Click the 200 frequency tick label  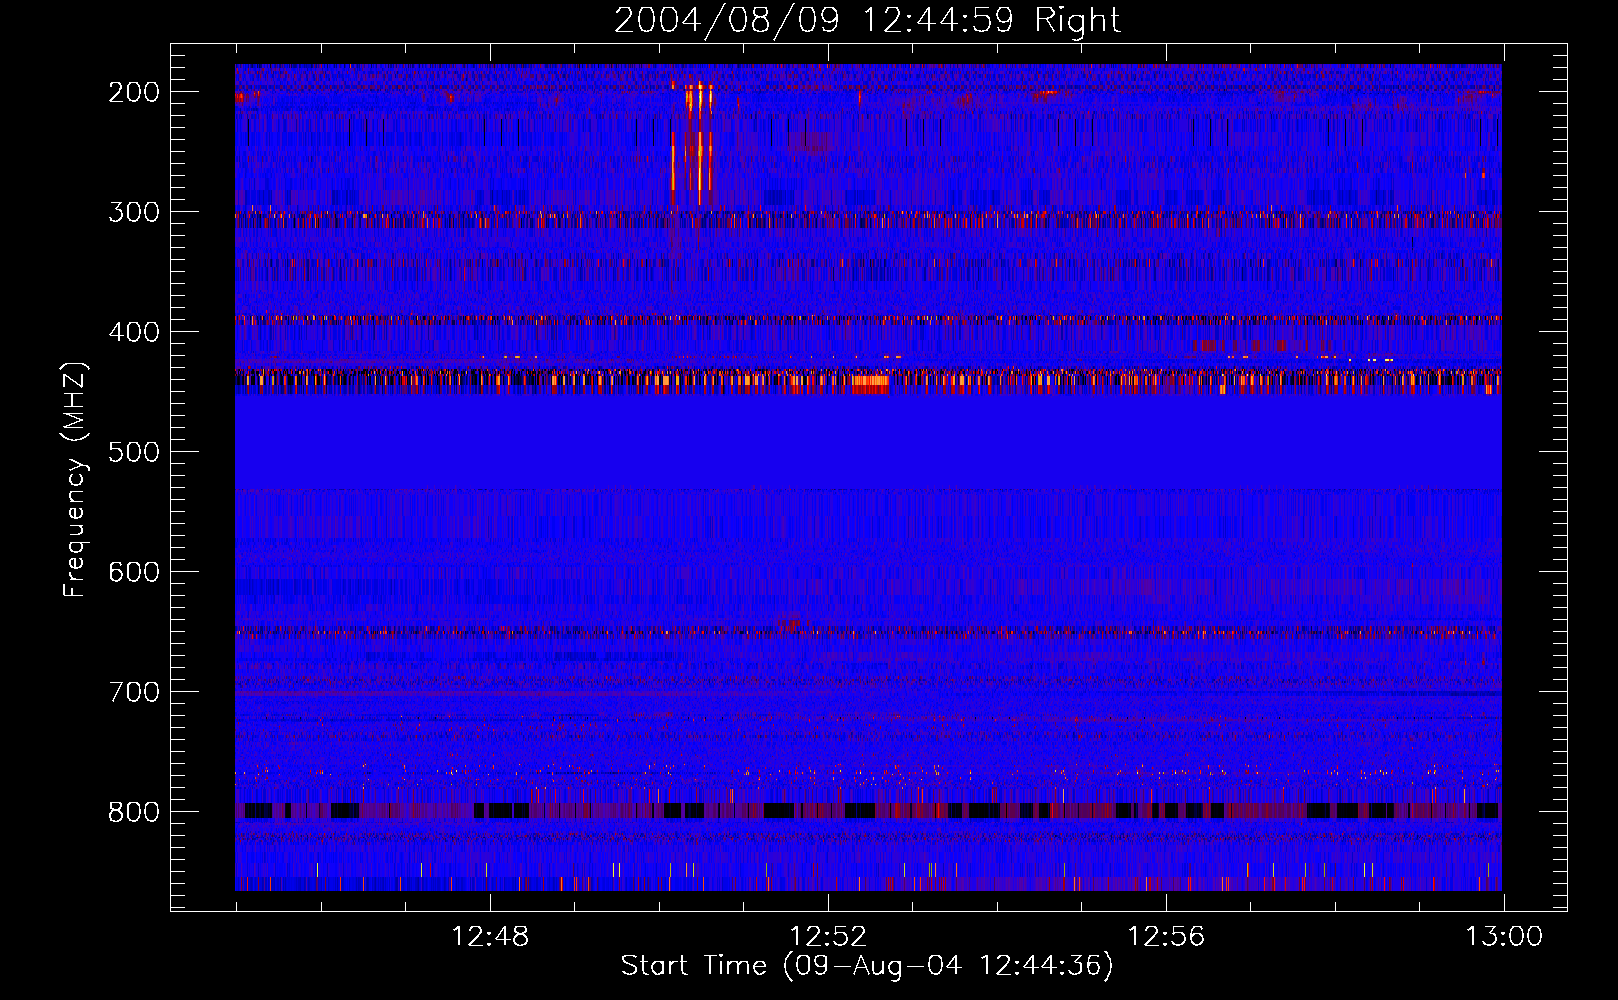pos(134,92)
